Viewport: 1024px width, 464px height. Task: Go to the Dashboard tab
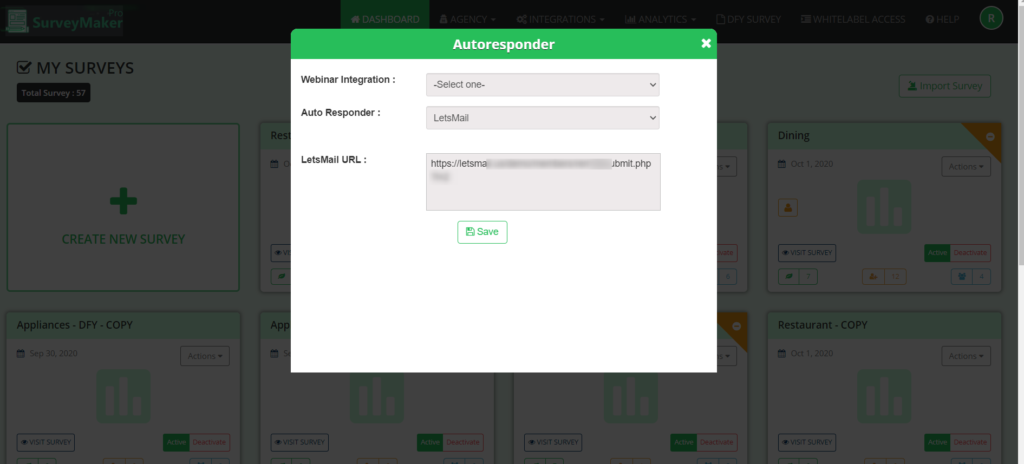385,20
